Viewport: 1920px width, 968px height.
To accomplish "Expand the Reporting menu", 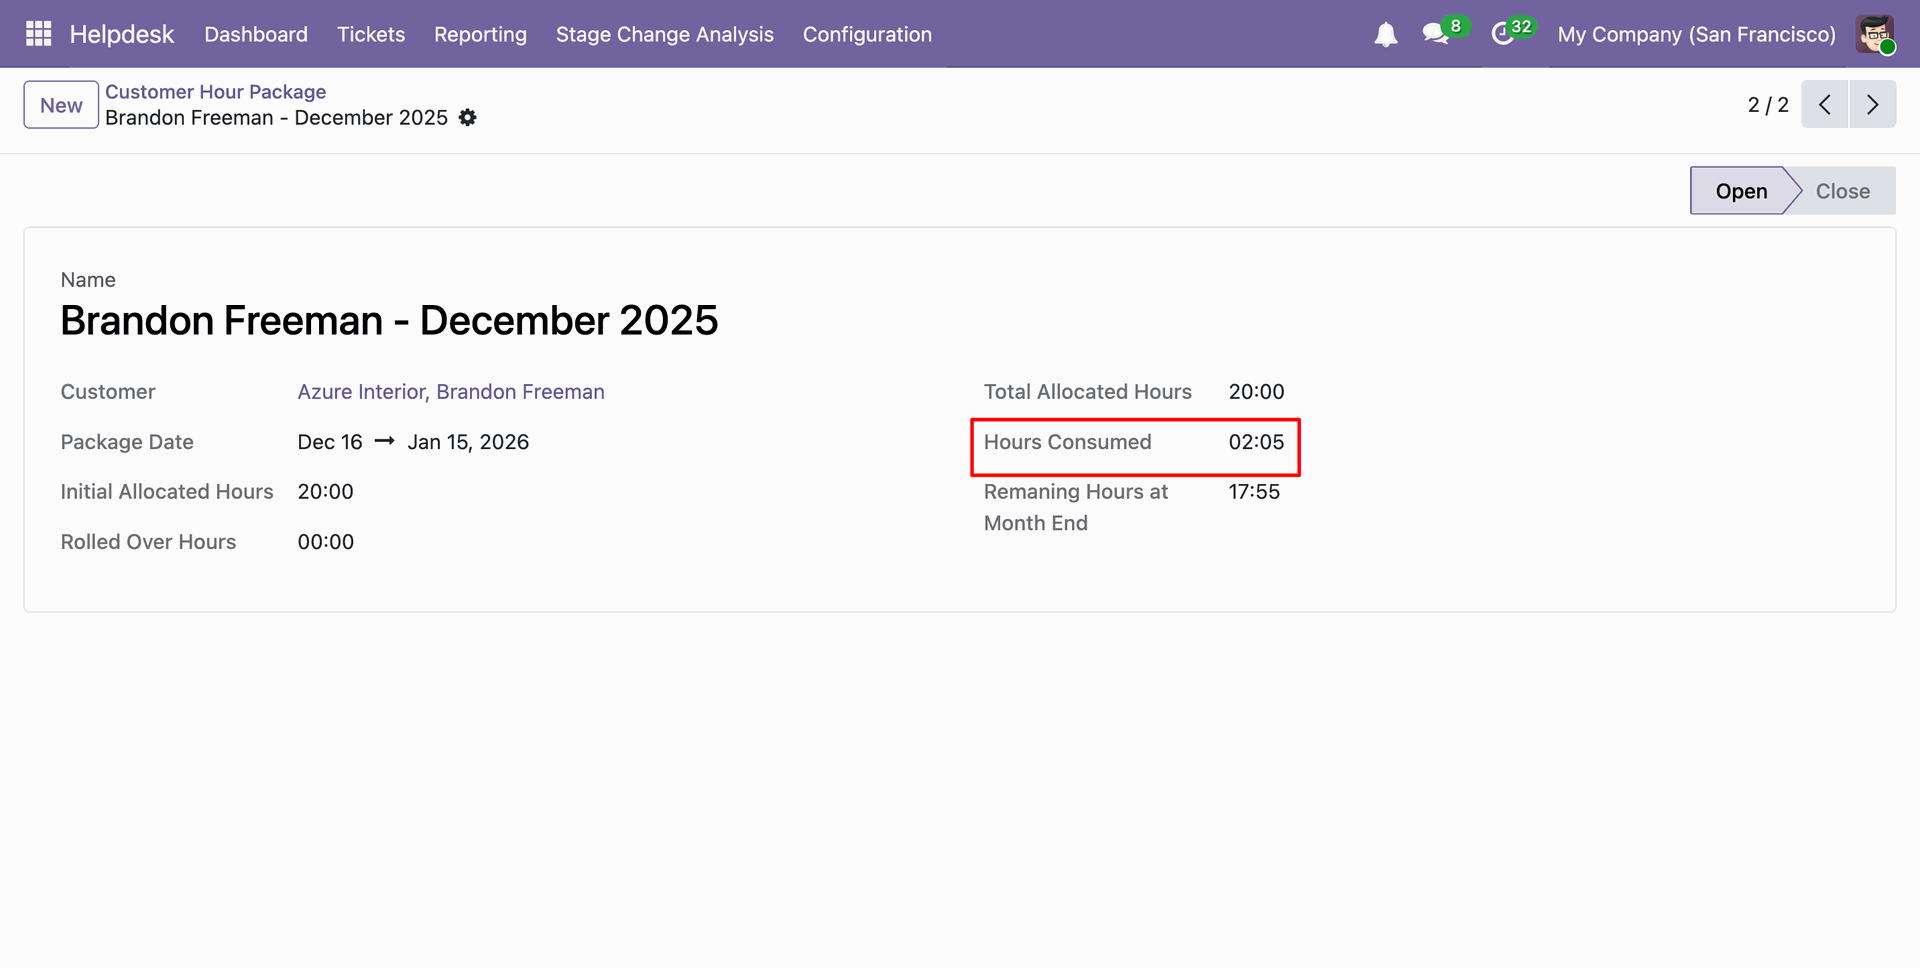I will pyautogui.click(x=480, y=34).
